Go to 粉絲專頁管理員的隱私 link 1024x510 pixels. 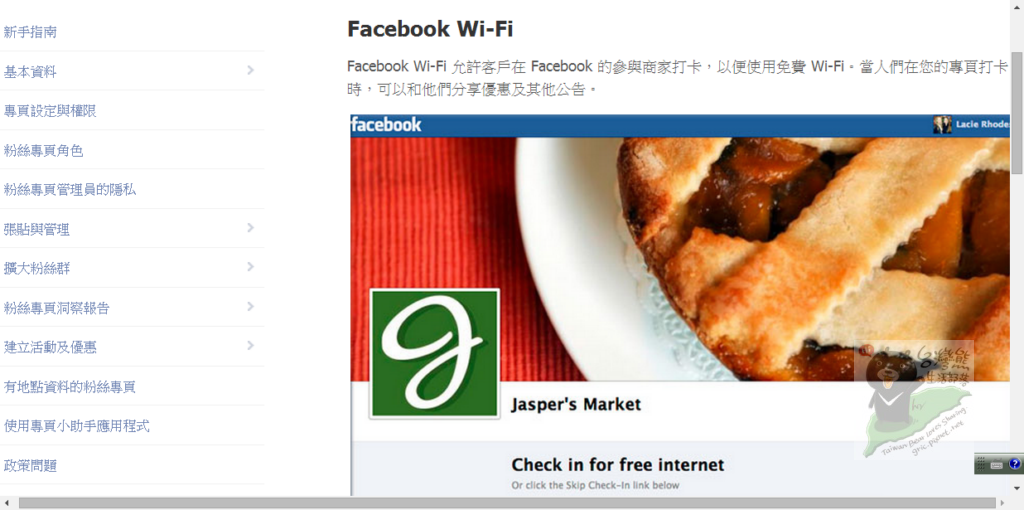tap(70, 190)
